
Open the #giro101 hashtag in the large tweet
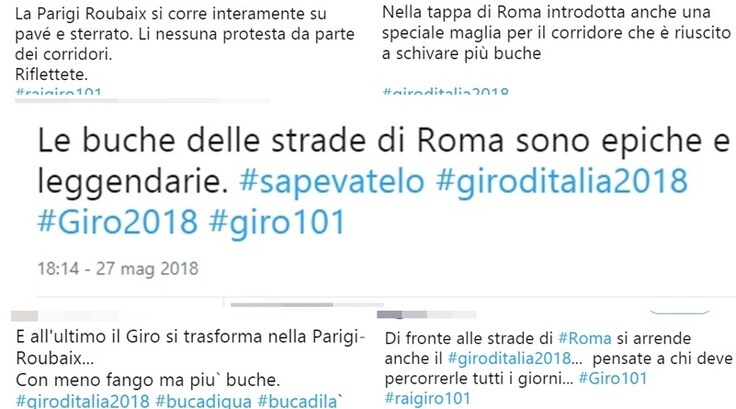coord(277,222)
